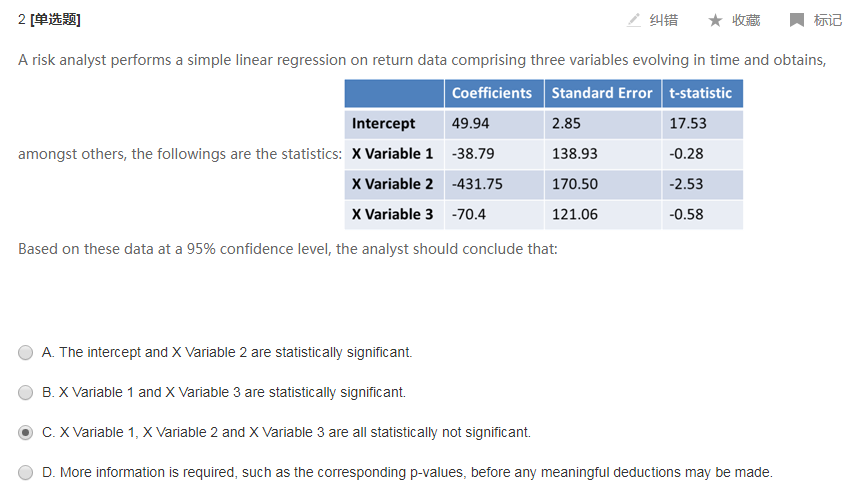Click the Coefficients column header
847x491 pixels.
[494, 93]
